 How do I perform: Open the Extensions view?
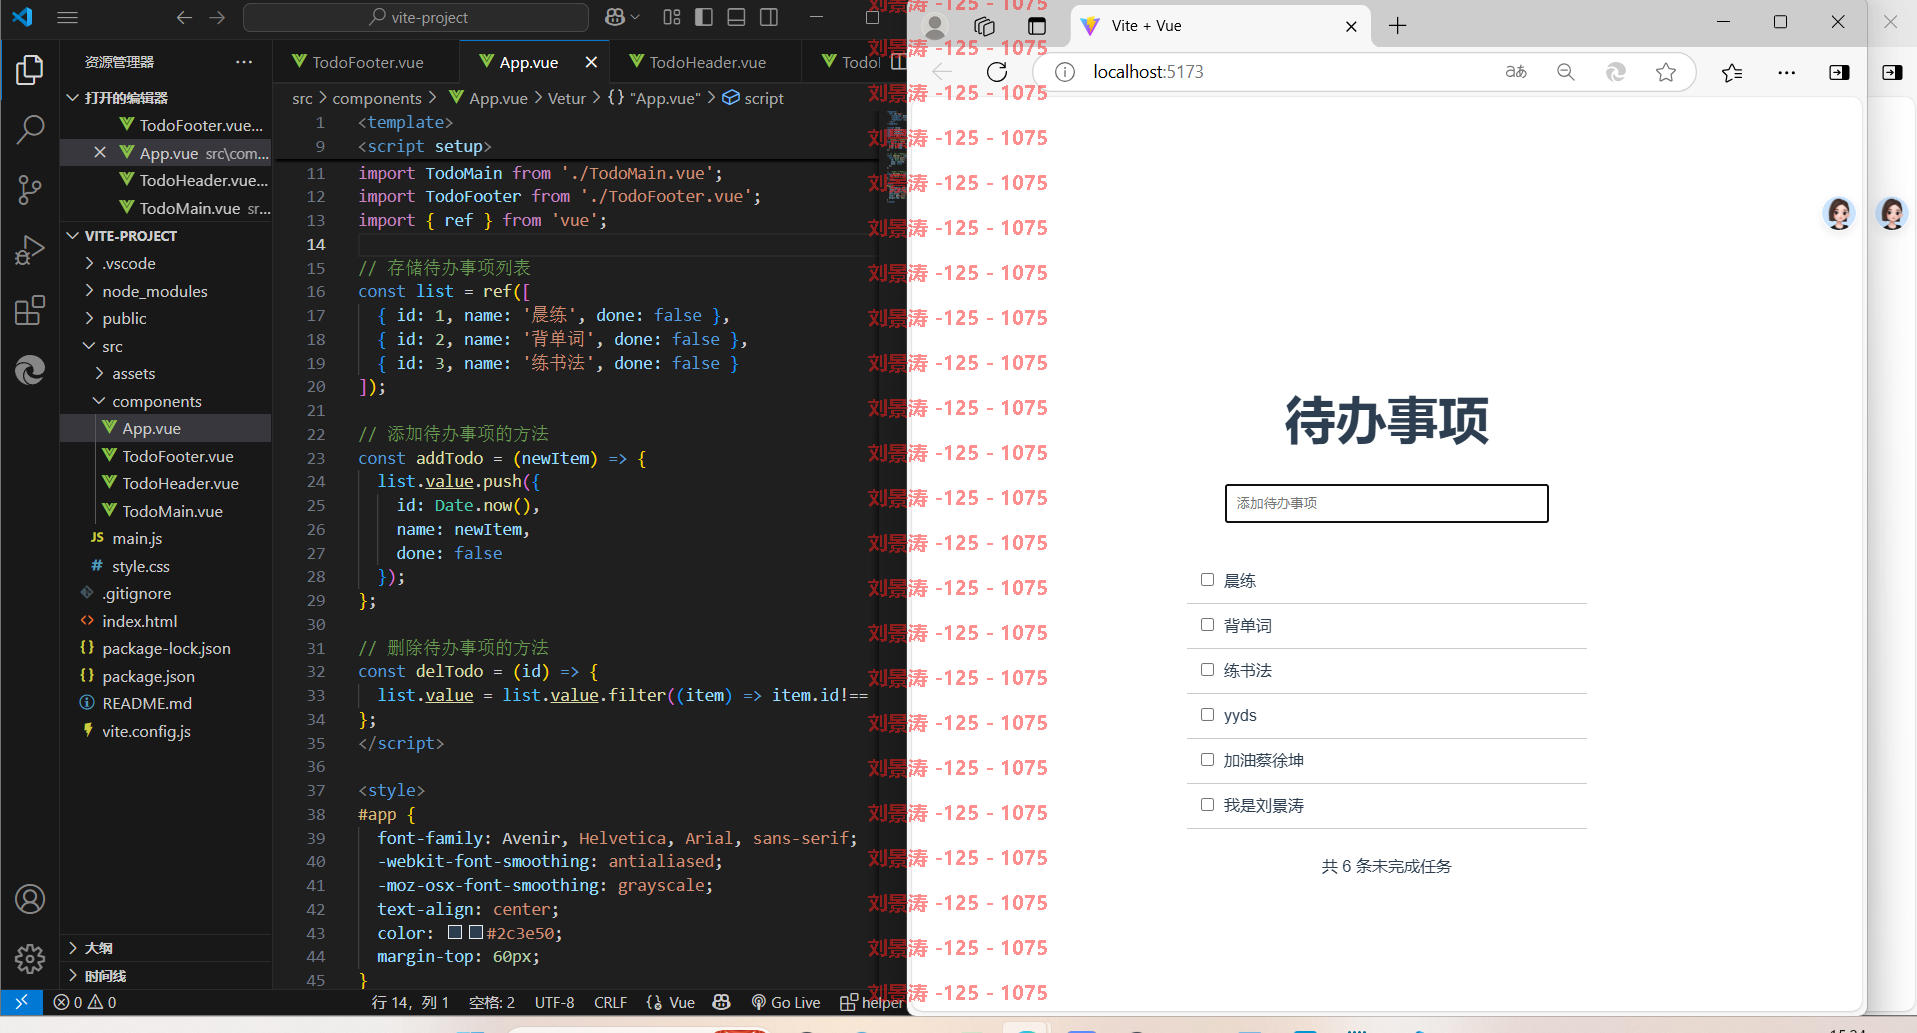click(30, 310)
